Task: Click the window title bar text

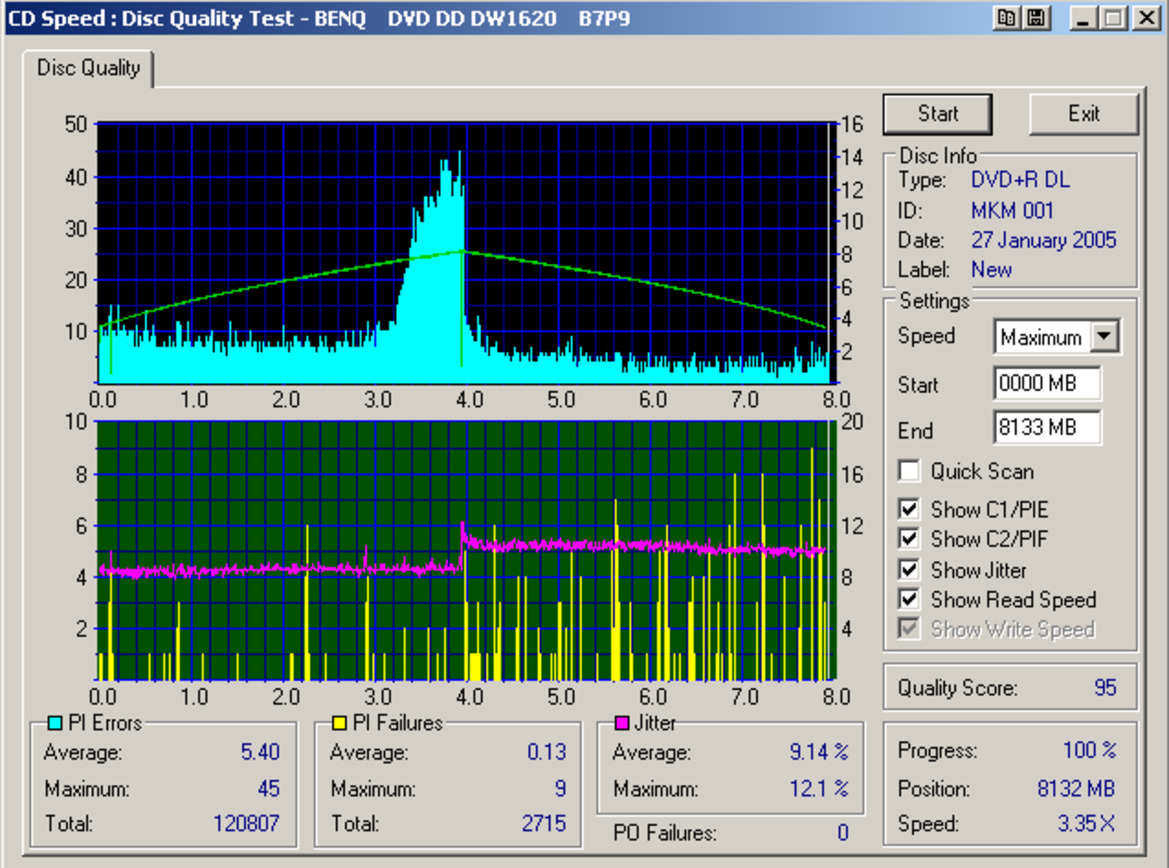Action: tap(319, 18)
